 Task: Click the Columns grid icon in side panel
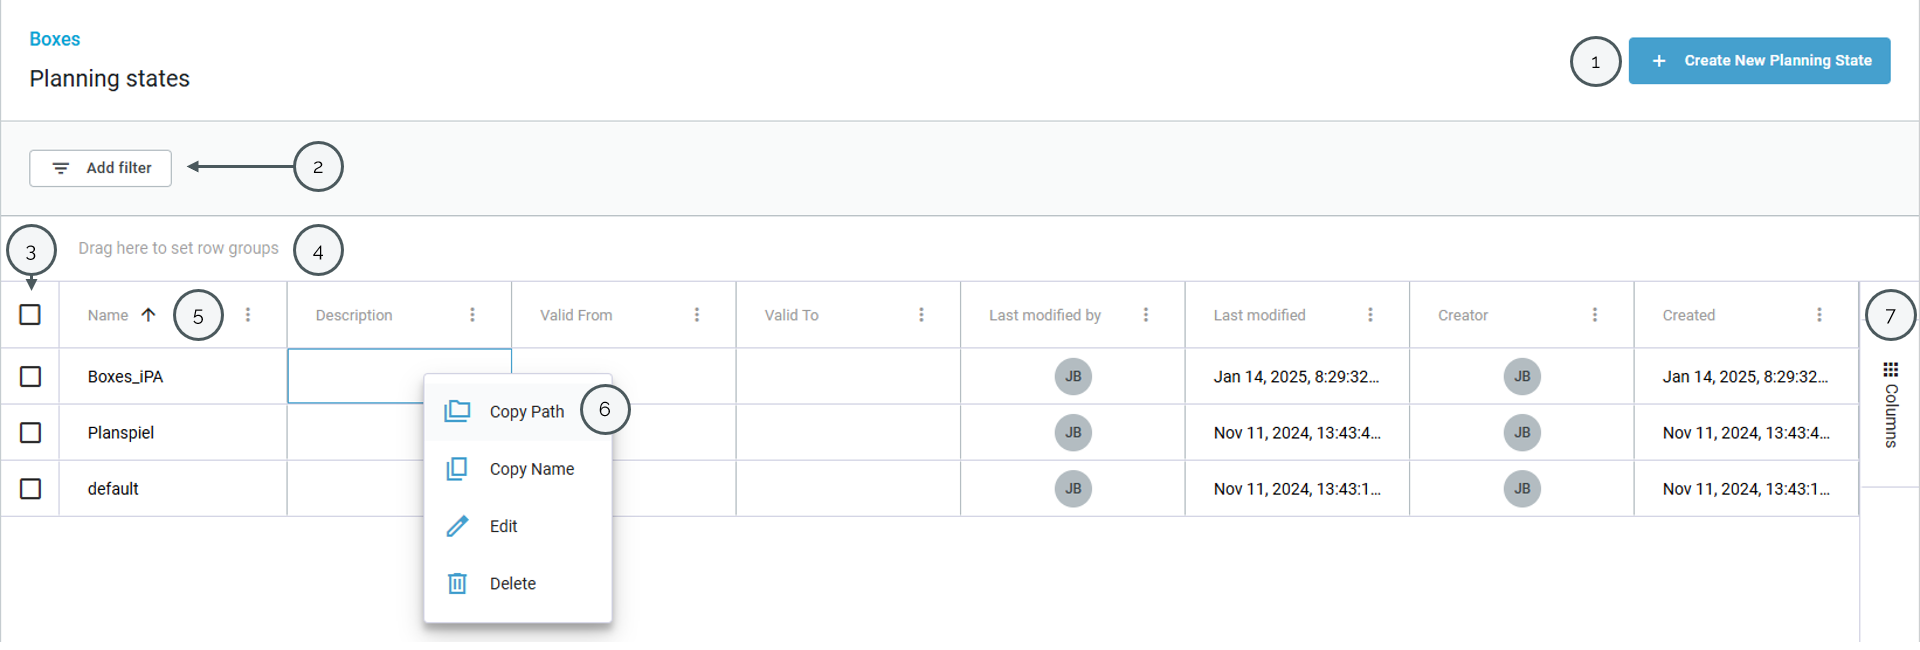pos(1890,370)
